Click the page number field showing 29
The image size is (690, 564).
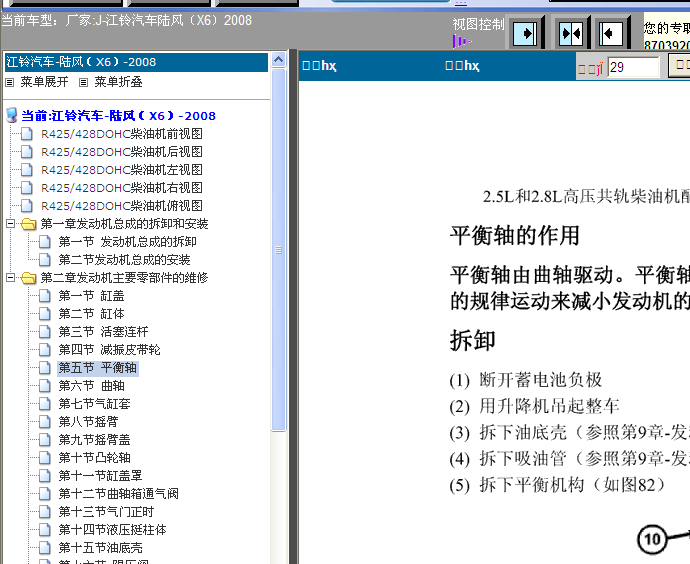click(633, 67)
